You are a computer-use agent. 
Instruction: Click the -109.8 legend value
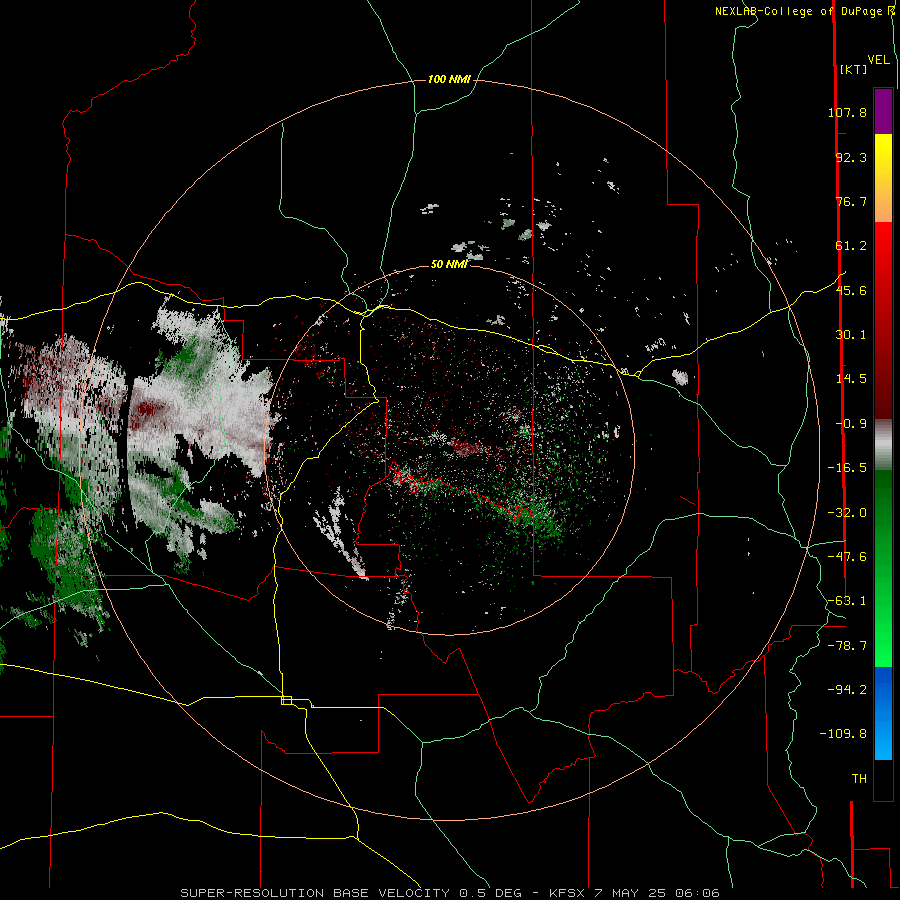pyautogui.click(x=843, y=734)
